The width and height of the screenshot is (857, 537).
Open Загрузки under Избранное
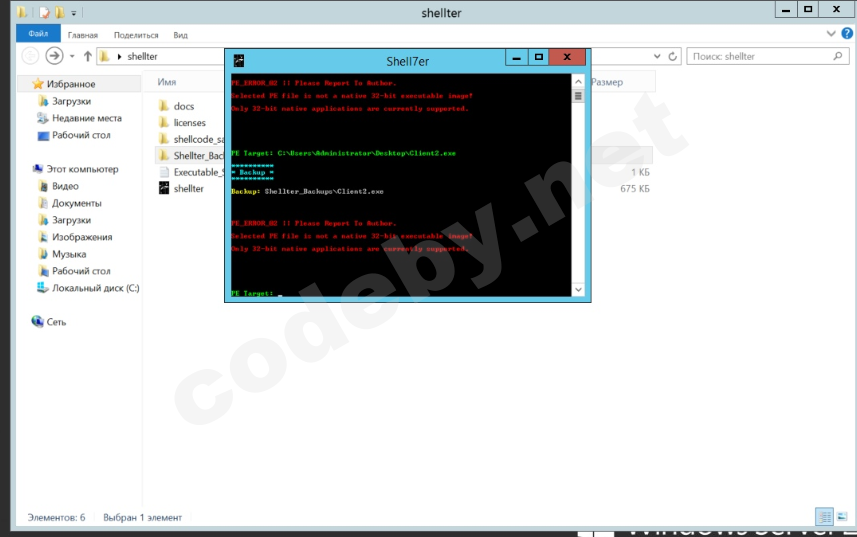pos(71,101)
